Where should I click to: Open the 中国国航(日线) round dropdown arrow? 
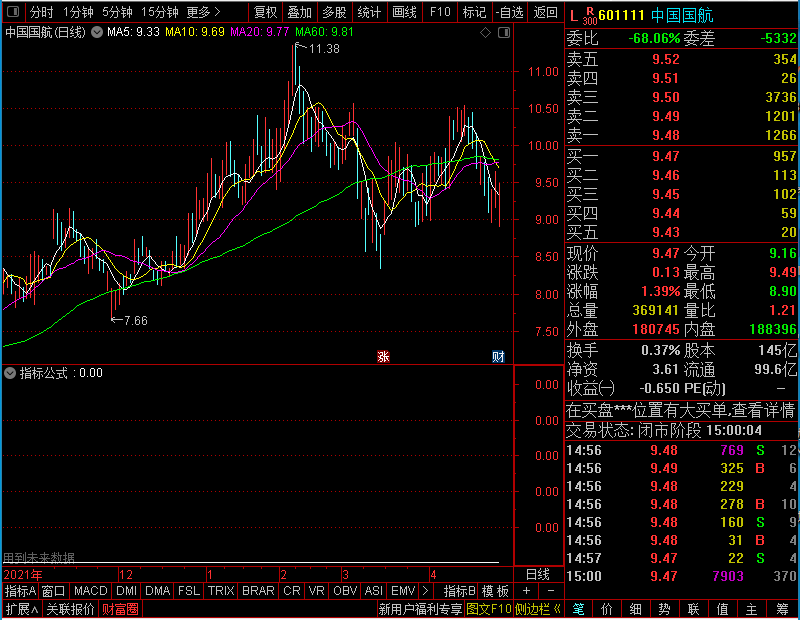[97, 32]
